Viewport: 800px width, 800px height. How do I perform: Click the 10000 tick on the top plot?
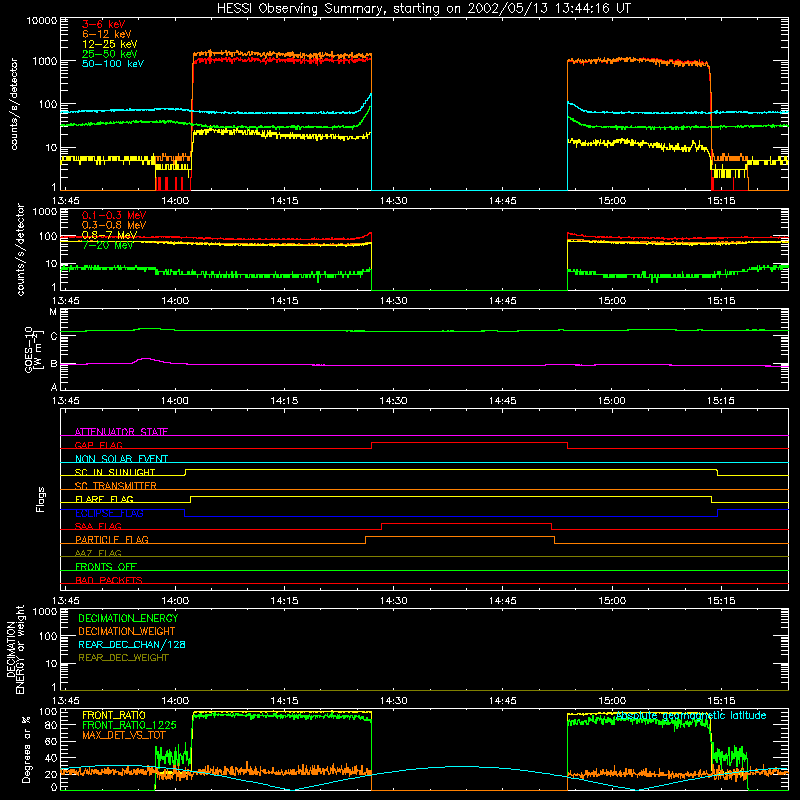(x=41, y=20)
